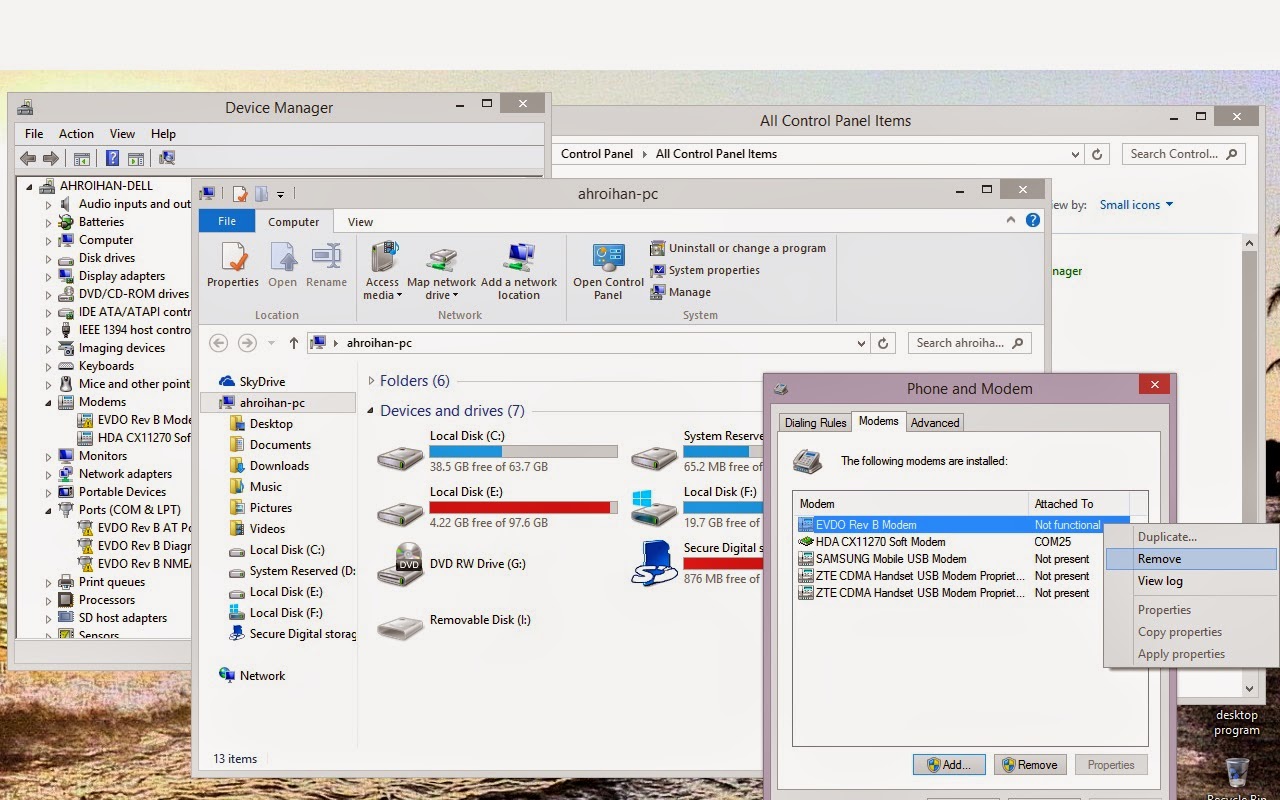Click the Remove button below the modem list
The height and width of the screenshot is (800, 1280).
point(1030,765)
